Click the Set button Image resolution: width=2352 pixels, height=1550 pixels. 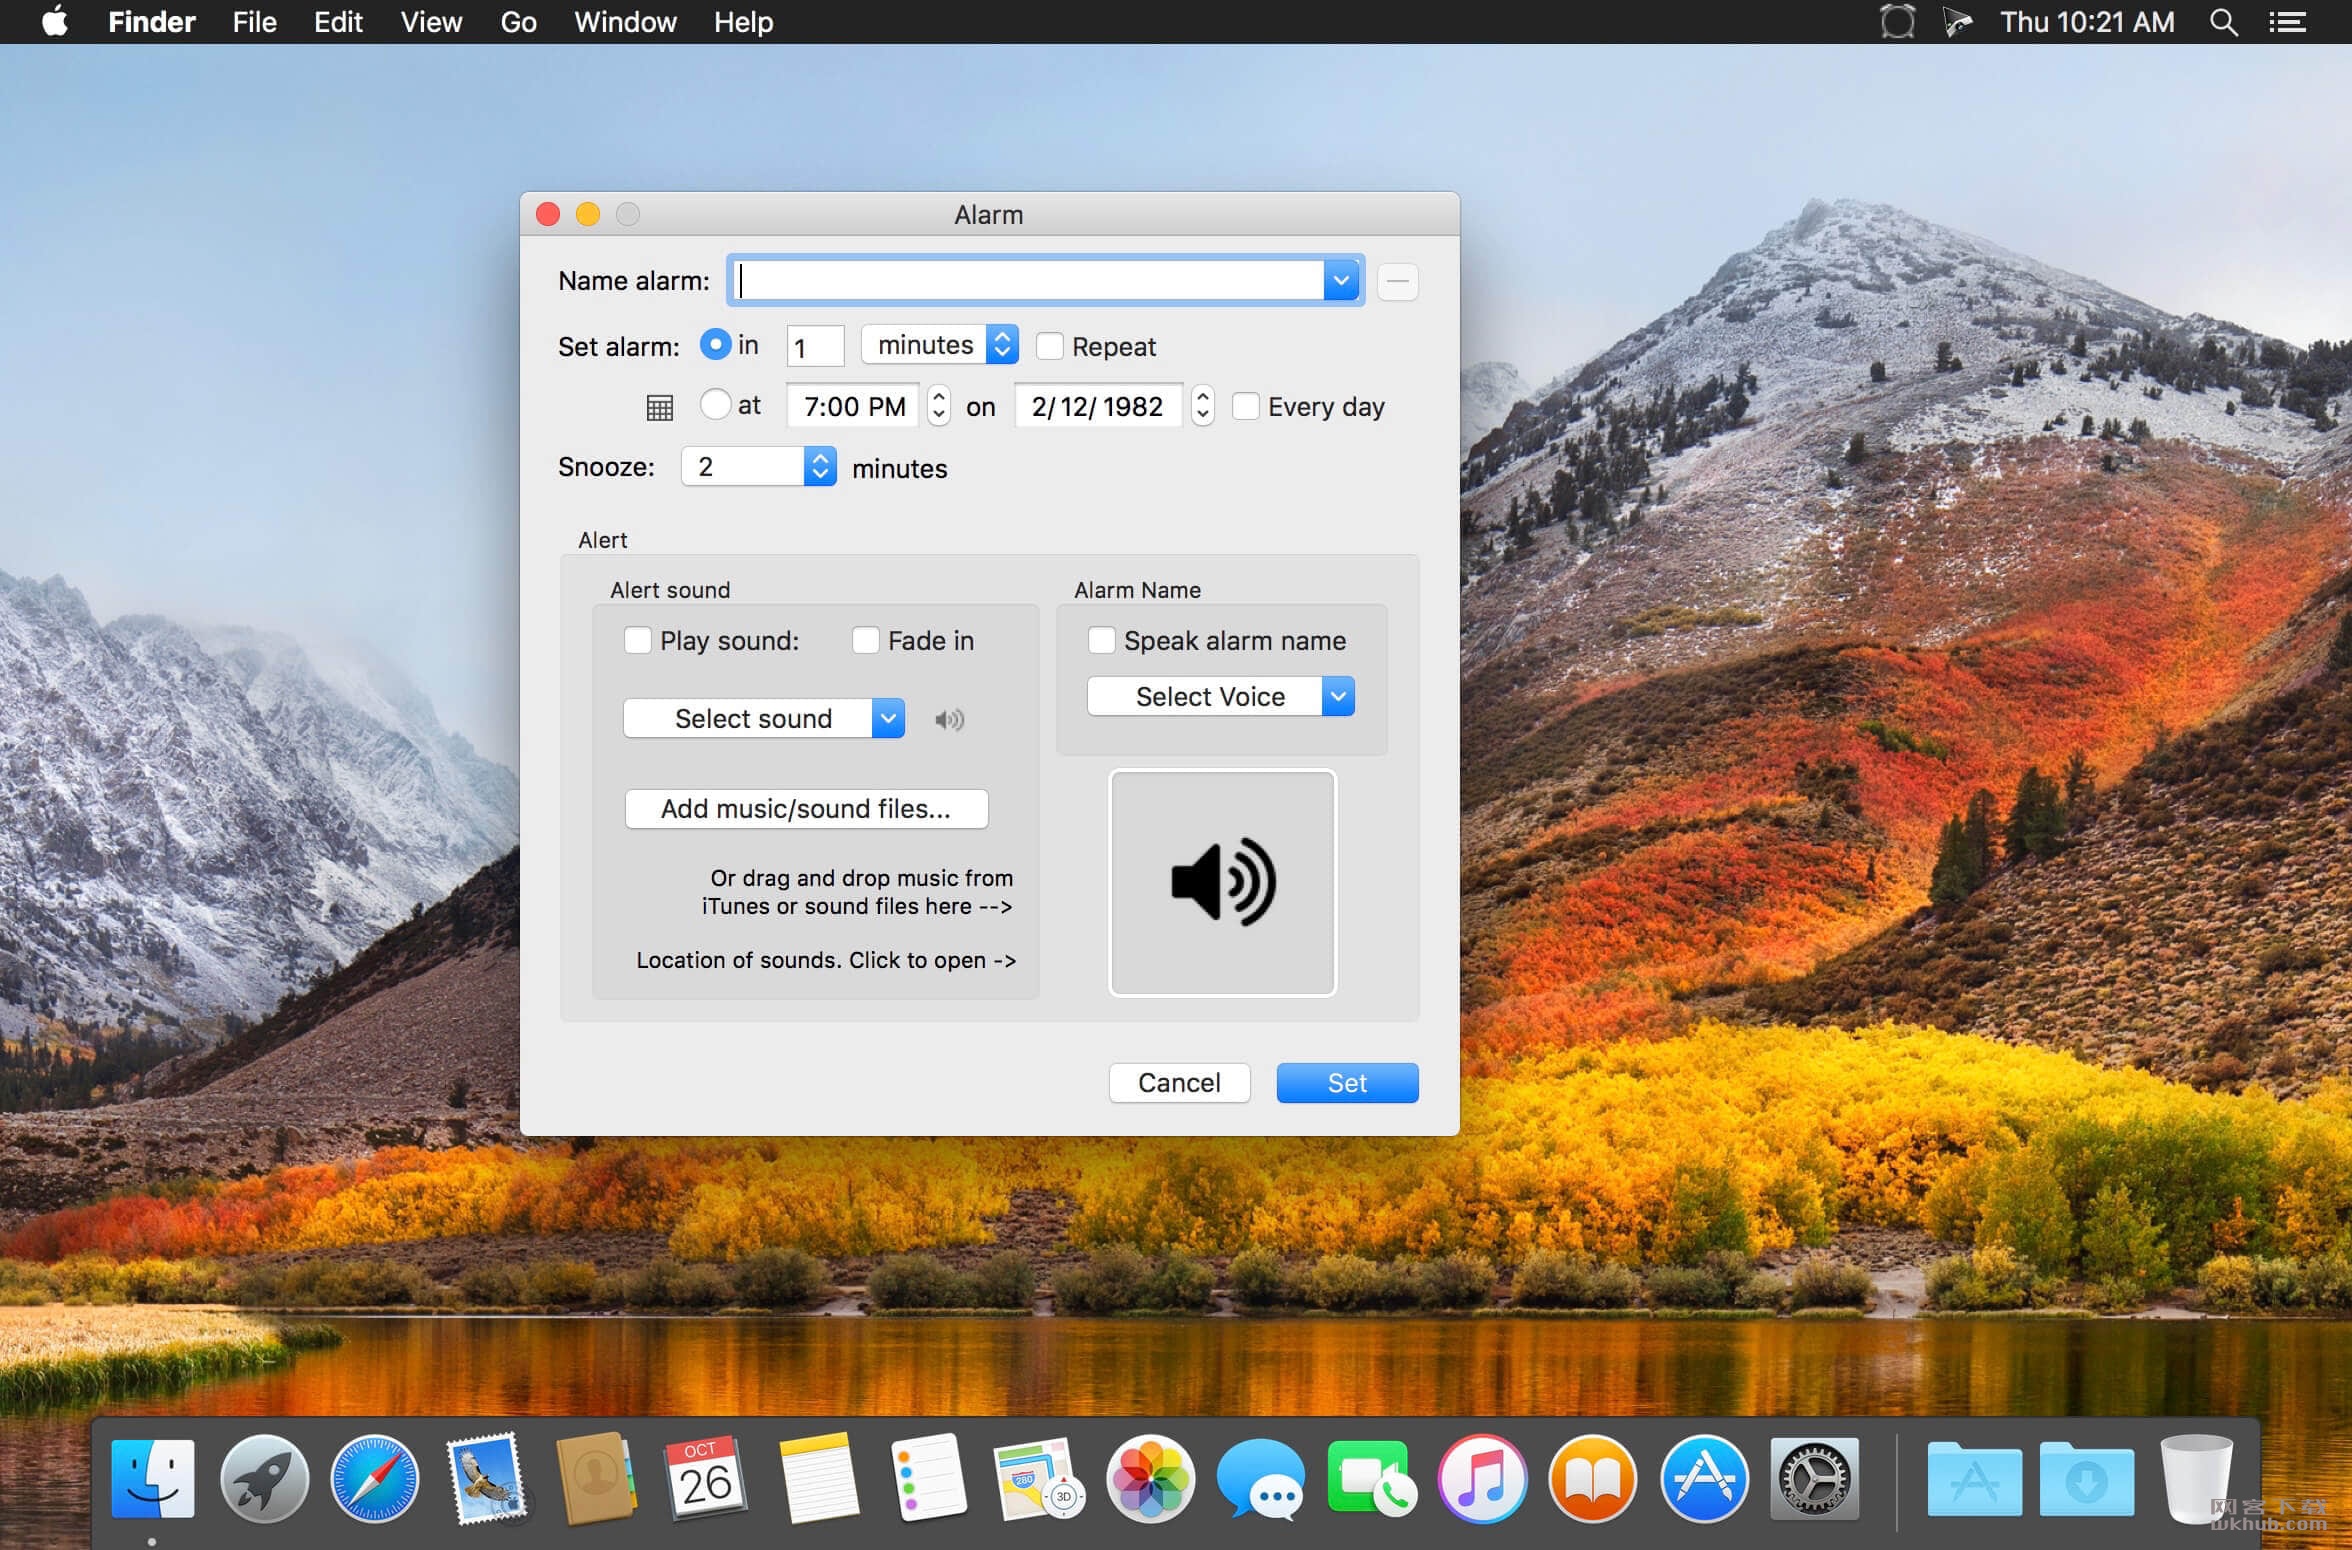pyautogui.click(x=1347, y=1083)
